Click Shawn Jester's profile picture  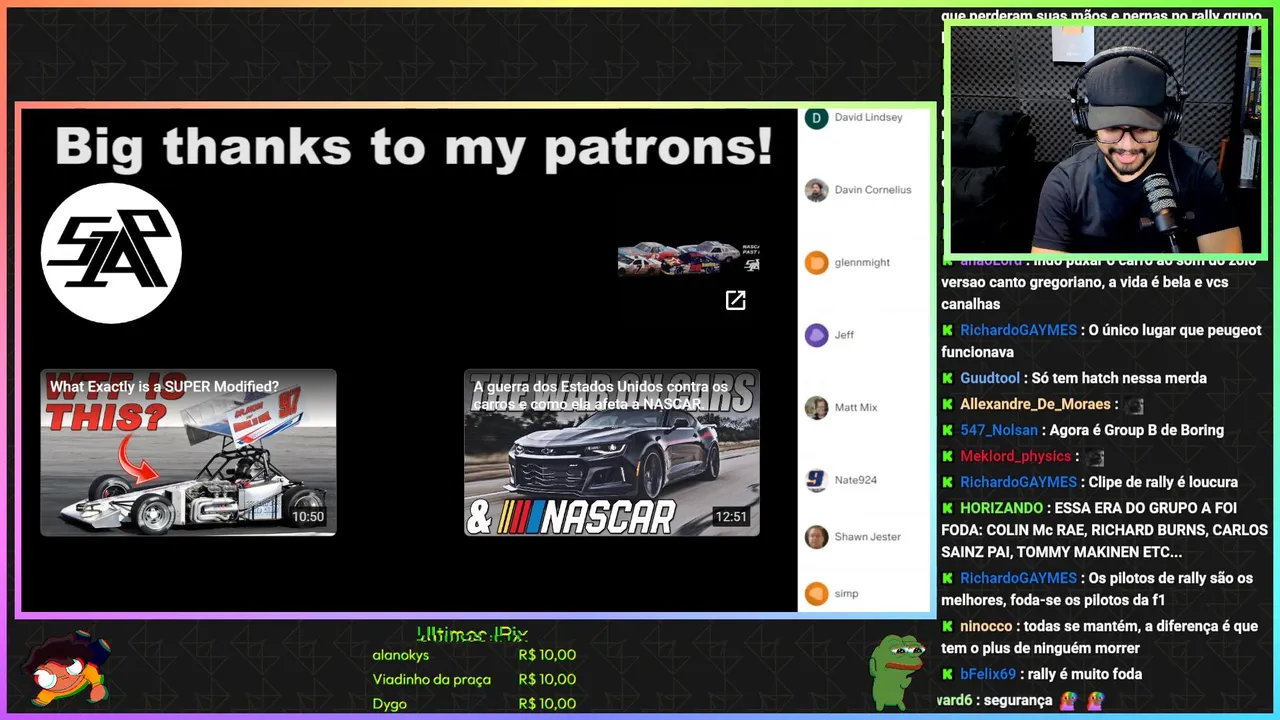pos(817,537)
